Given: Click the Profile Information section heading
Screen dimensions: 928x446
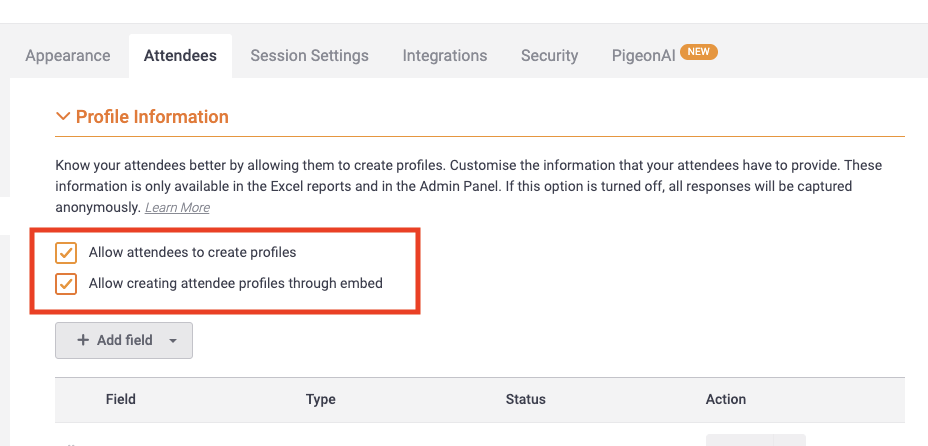Looking at the screenshot, I should click(152, 117).
